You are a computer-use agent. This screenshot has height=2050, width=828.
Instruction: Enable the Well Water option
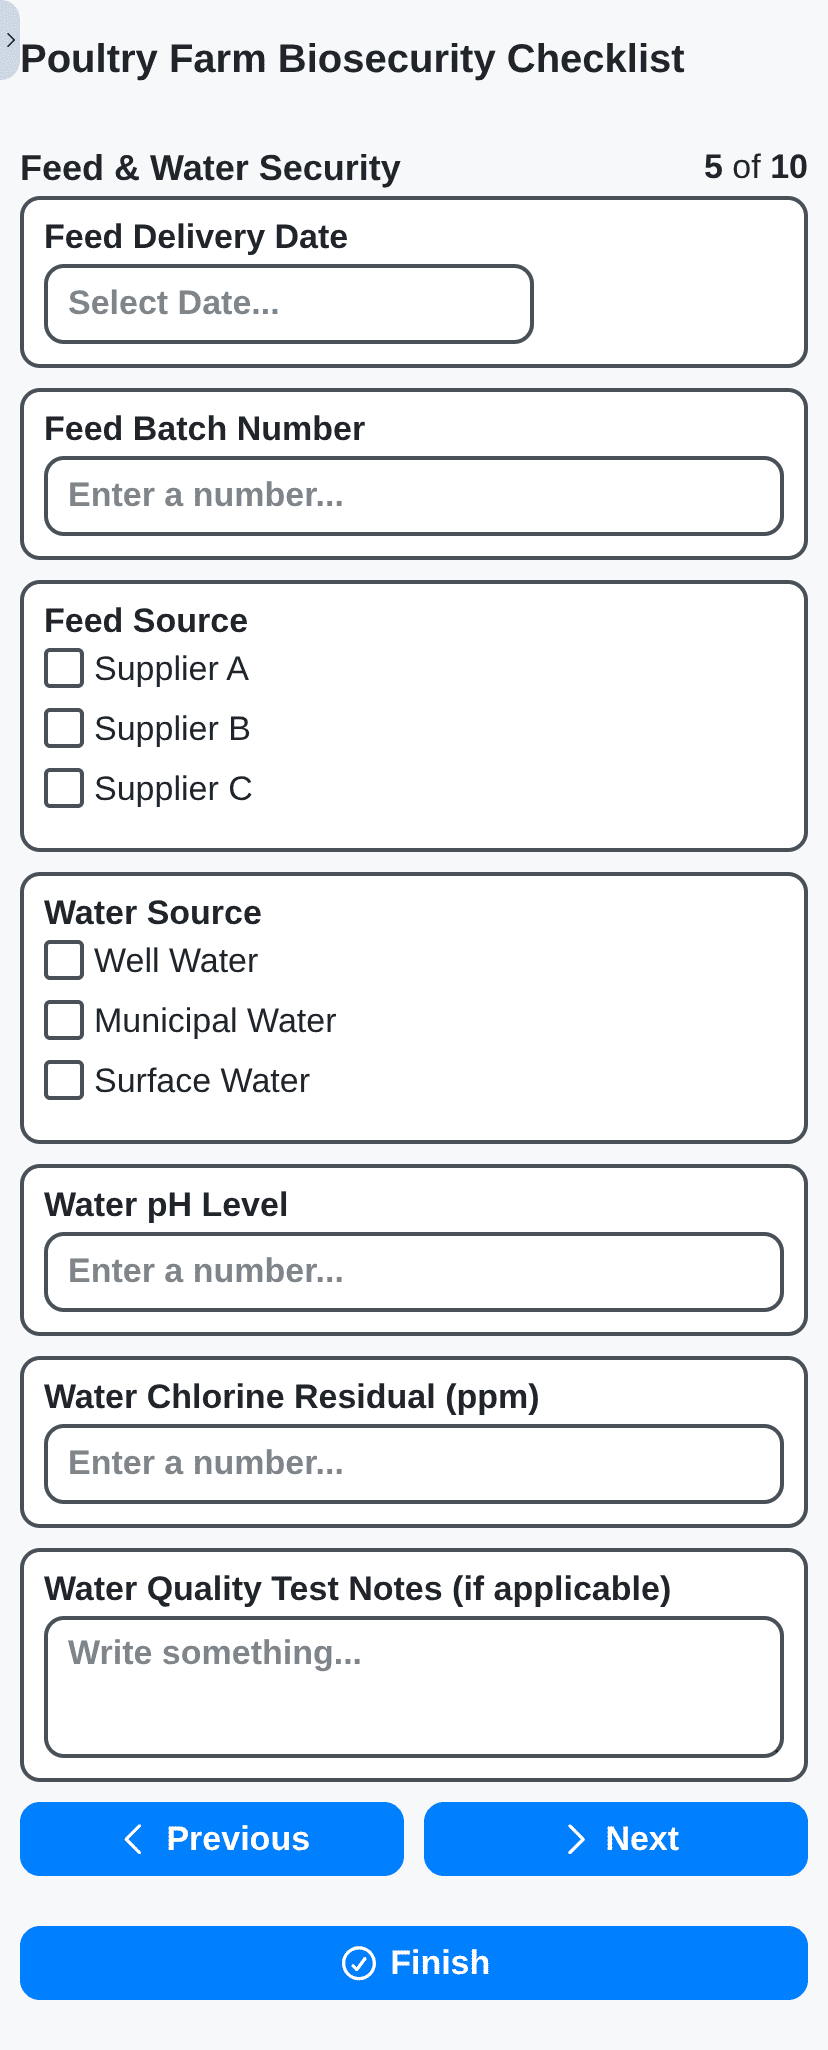63,960
